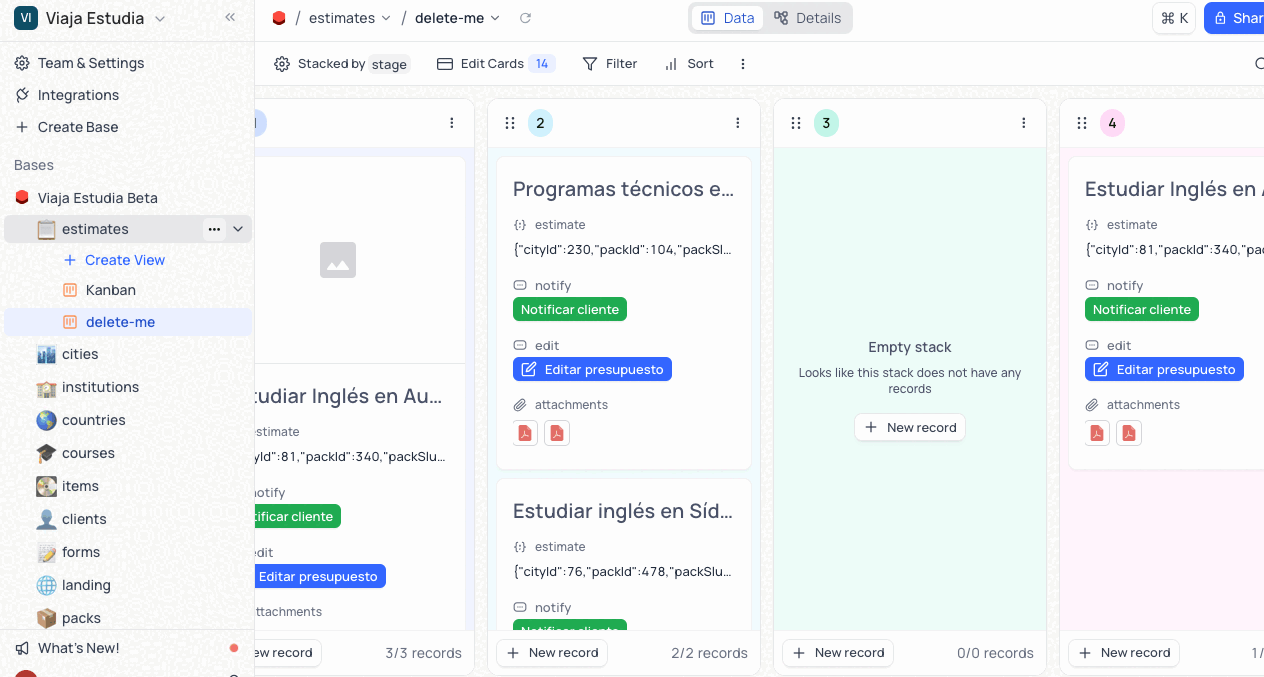Open Stacked by stage settings
1264x677 pixels.
(342, 64)
